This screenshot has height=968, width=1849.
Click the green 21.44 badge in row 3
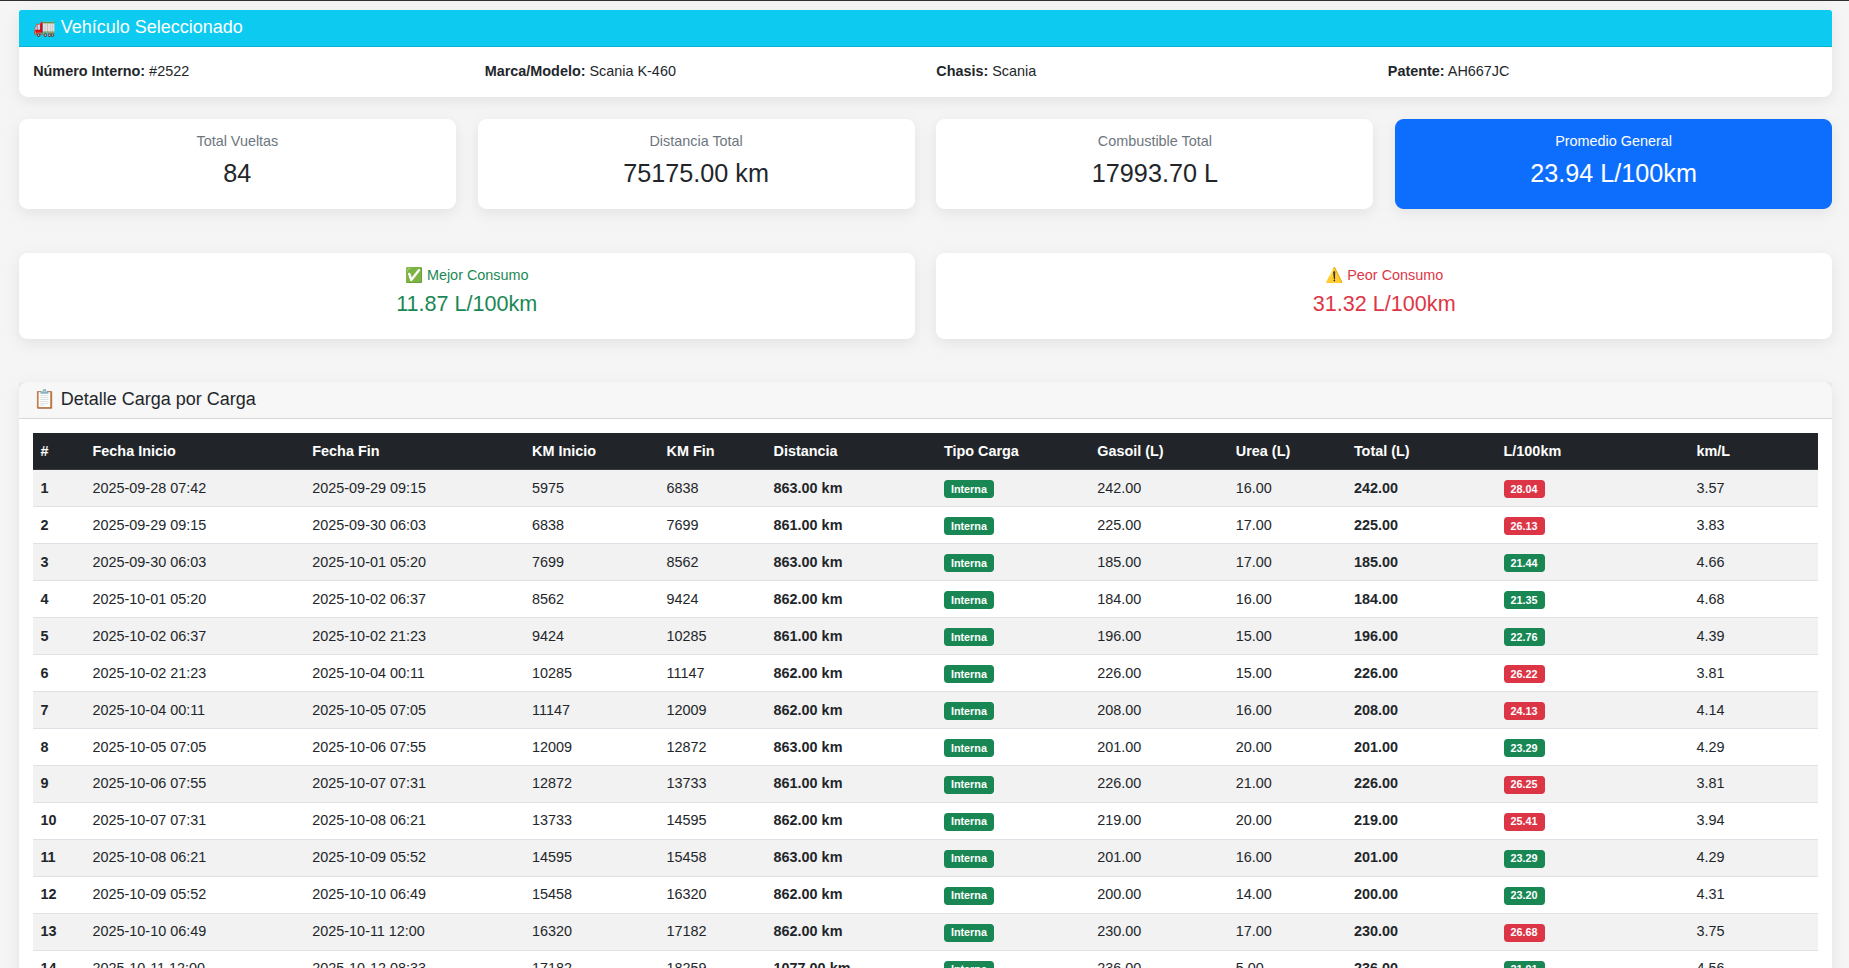1523,563
